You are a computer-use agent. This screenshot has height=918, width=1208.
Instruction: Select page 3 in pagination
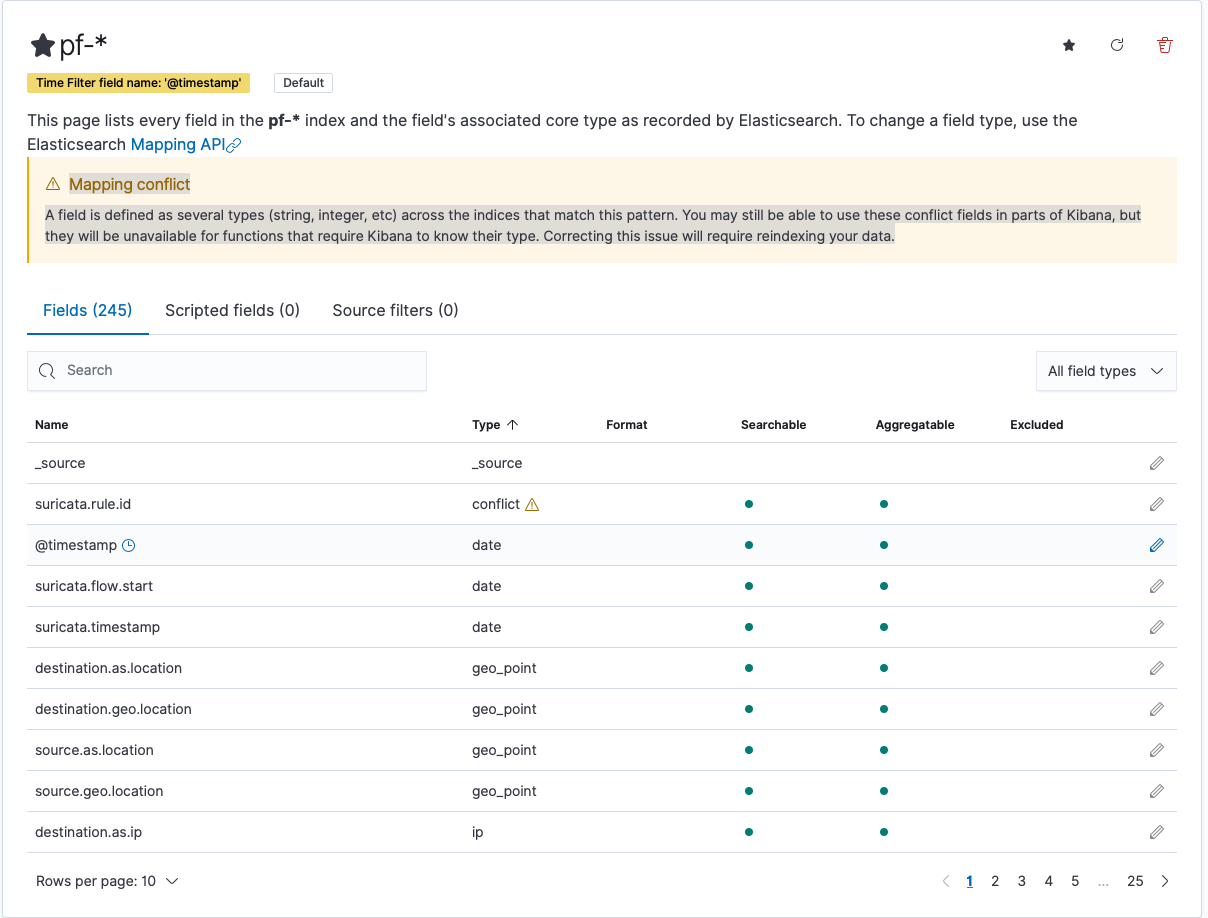1021,881
